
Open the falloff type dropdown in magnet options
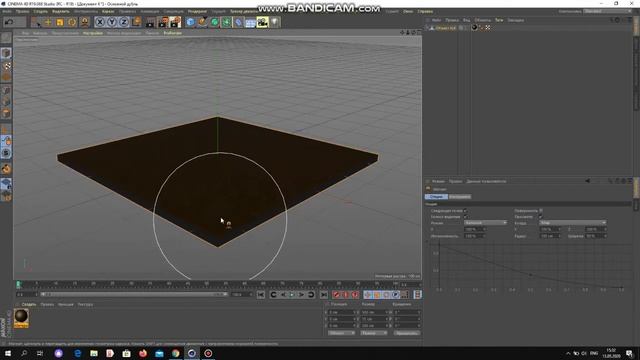click(572, 223)
